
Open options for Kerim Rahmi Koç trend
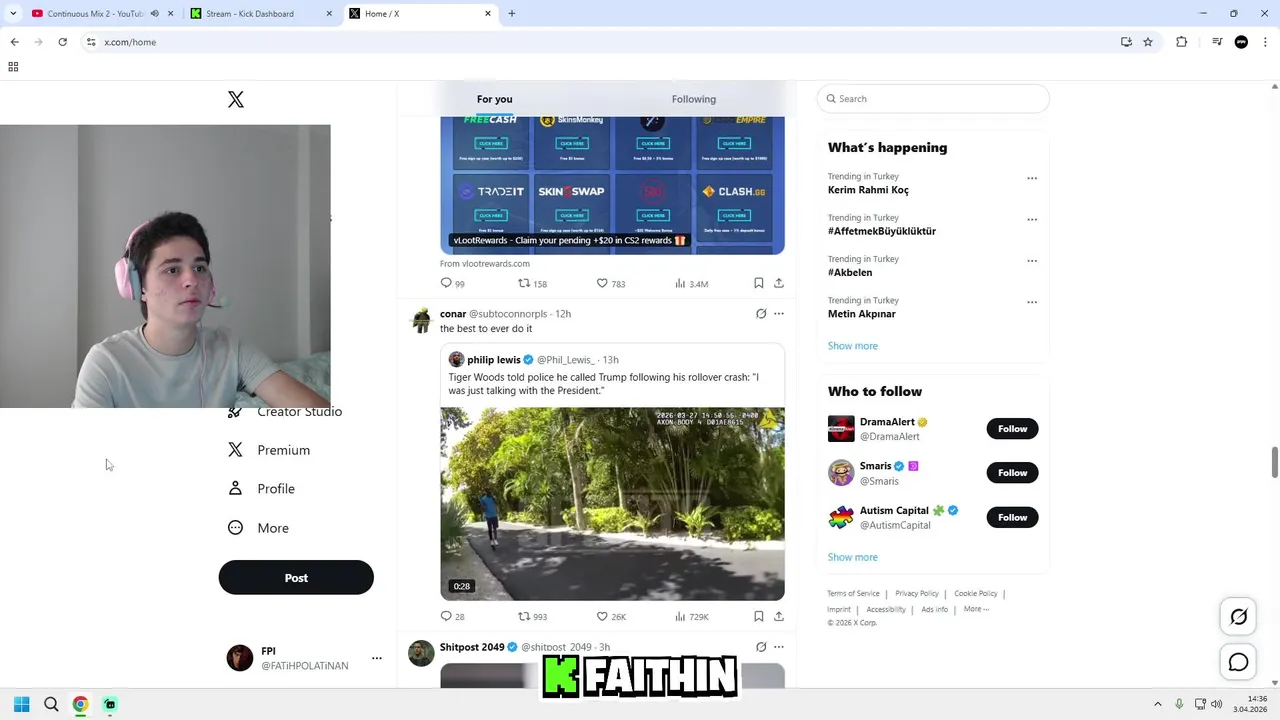pos(1032,178)
